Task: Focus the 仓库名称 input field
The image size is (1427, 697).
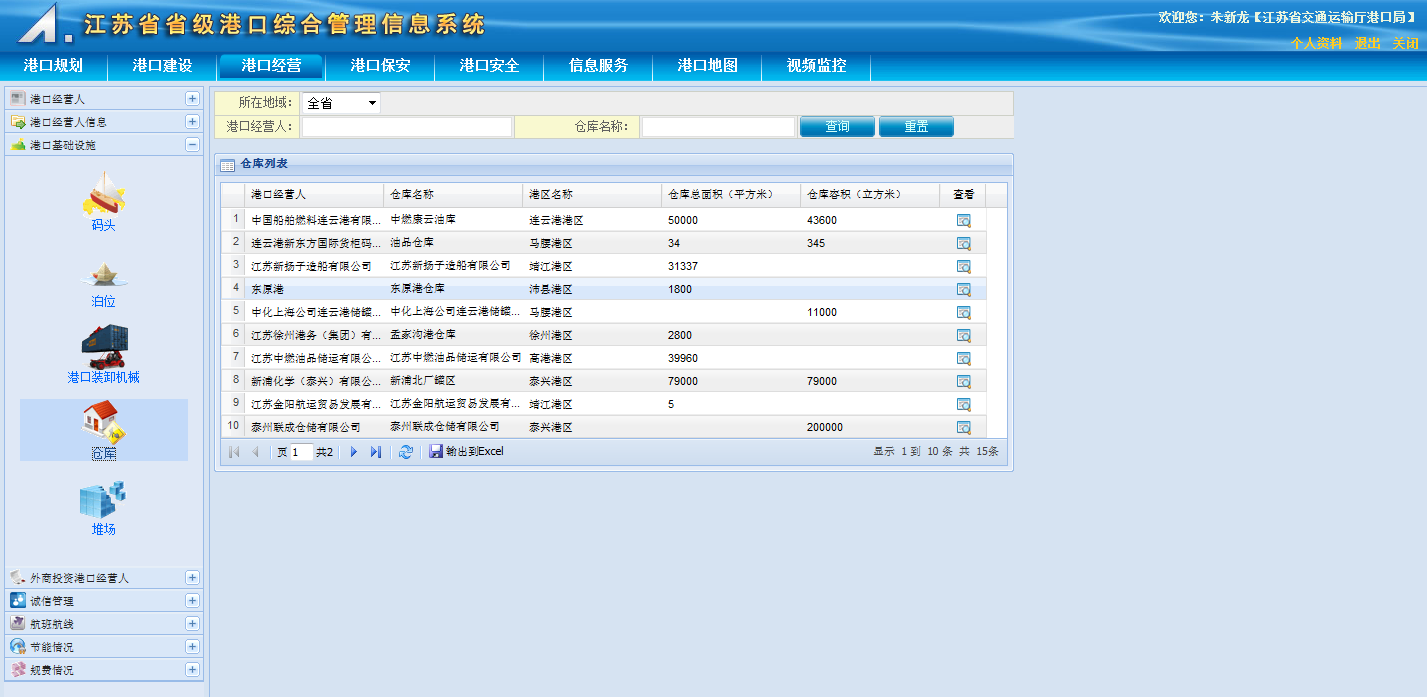Action: (718, 127)
